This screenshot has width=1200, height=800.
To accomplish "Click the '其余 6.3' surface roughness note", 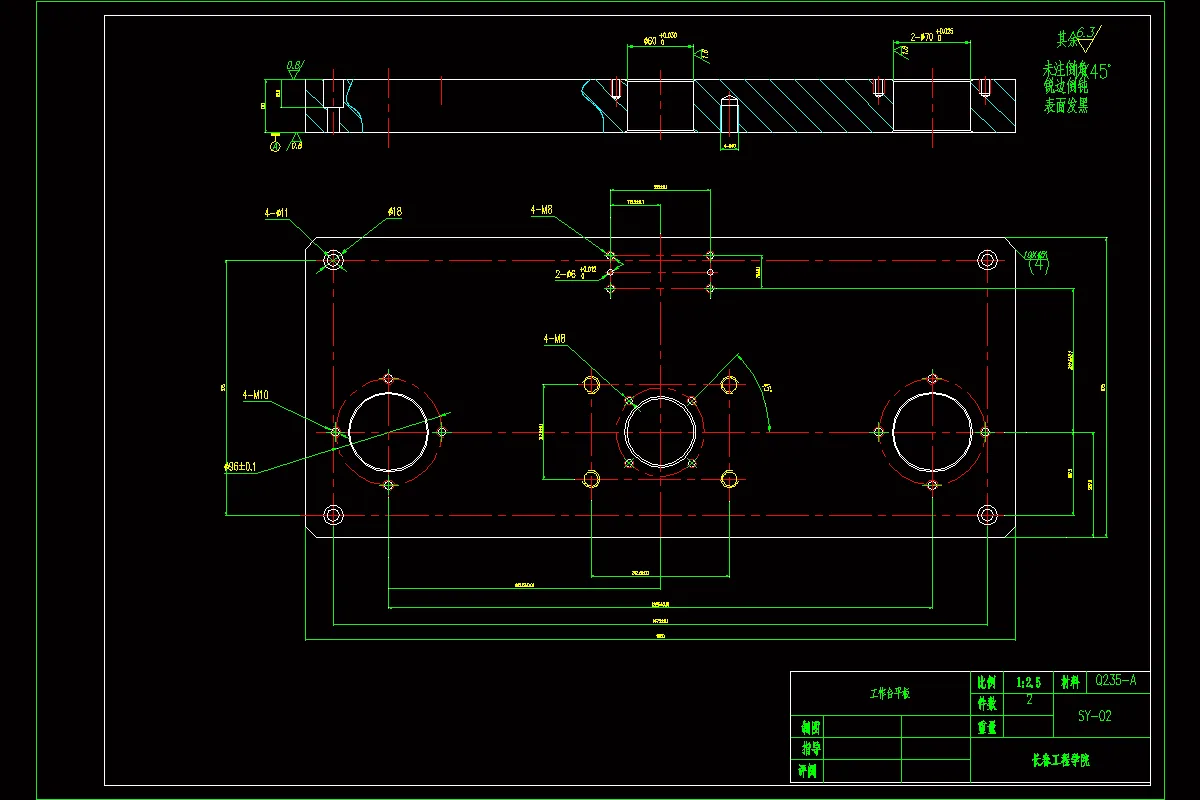I will tap(1078, 38).
